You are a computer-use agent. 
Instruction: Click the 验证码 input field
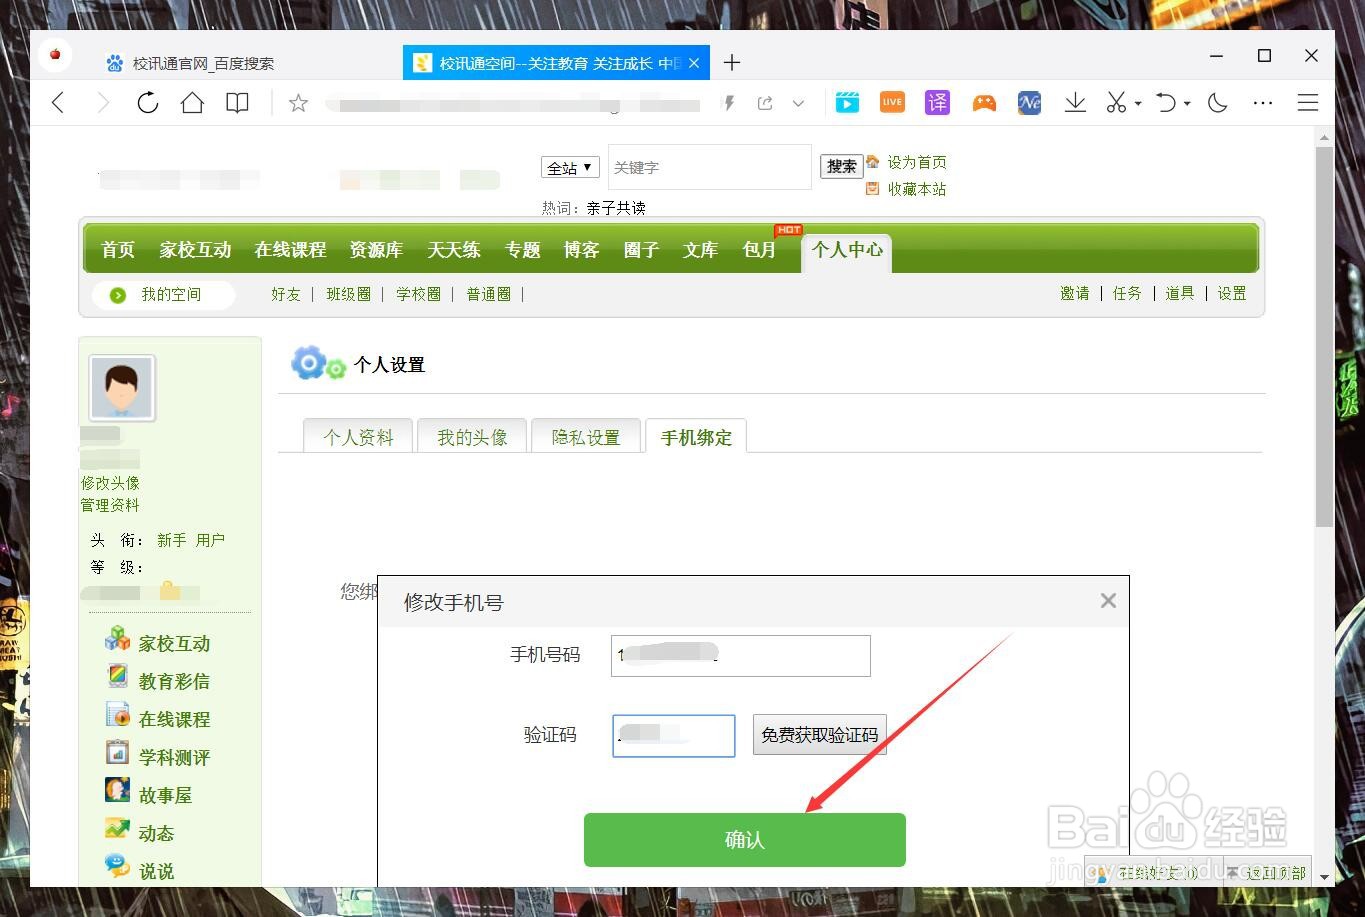(x=674, y=735)
